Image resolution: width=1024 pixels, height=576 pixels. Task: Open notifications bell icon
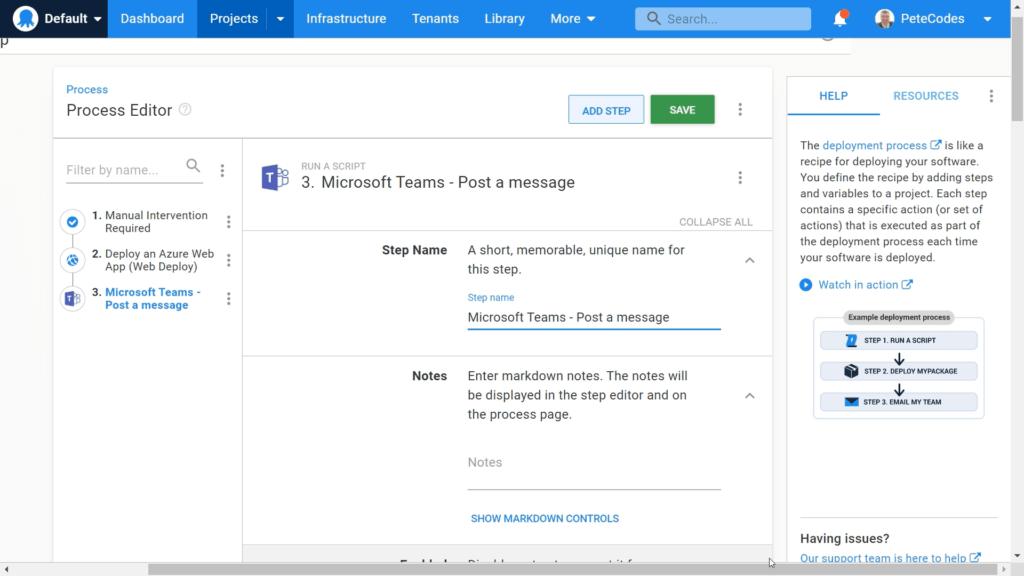tap(840, 19)
